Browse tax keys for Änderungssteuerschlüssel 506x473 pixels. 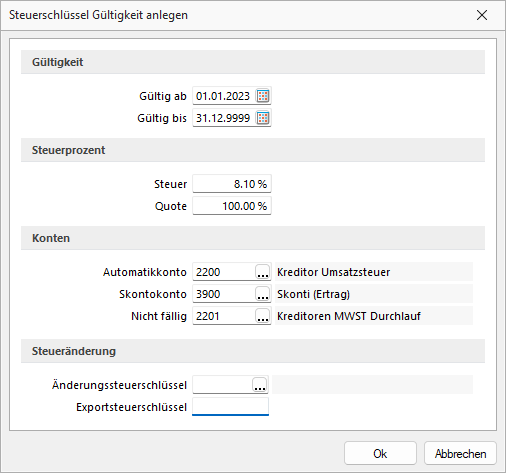[x=260, y=385]
